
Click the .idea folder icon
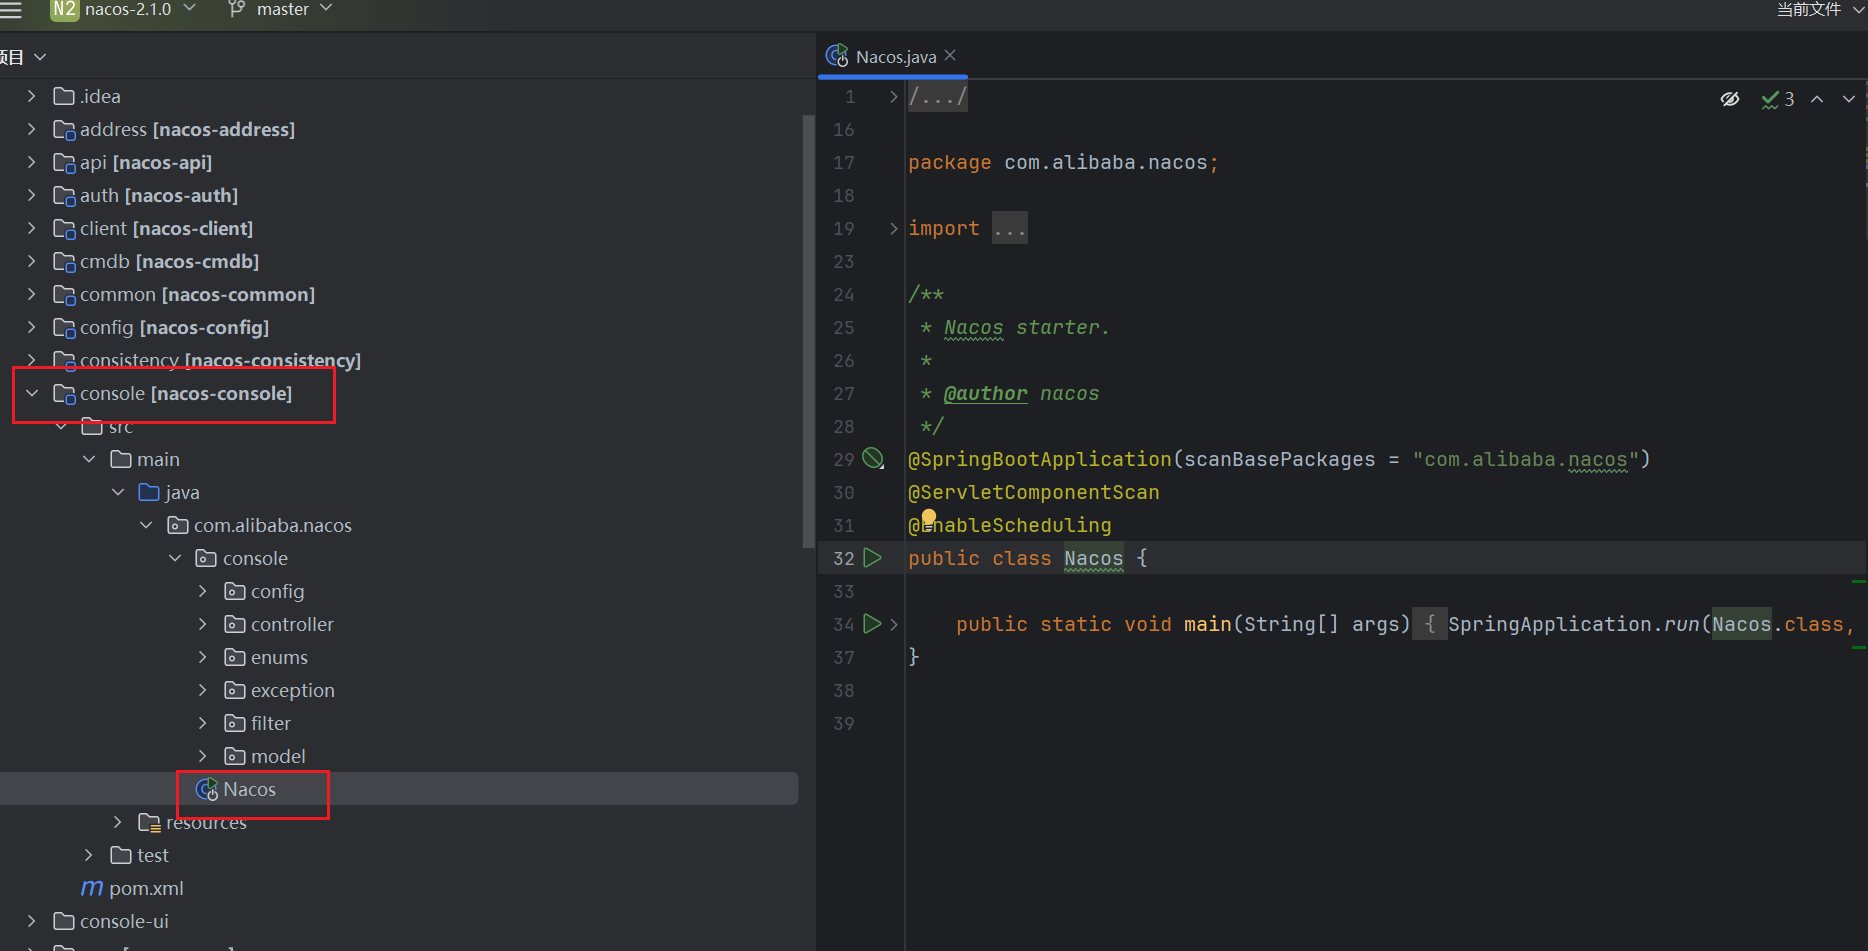[64, 96]
